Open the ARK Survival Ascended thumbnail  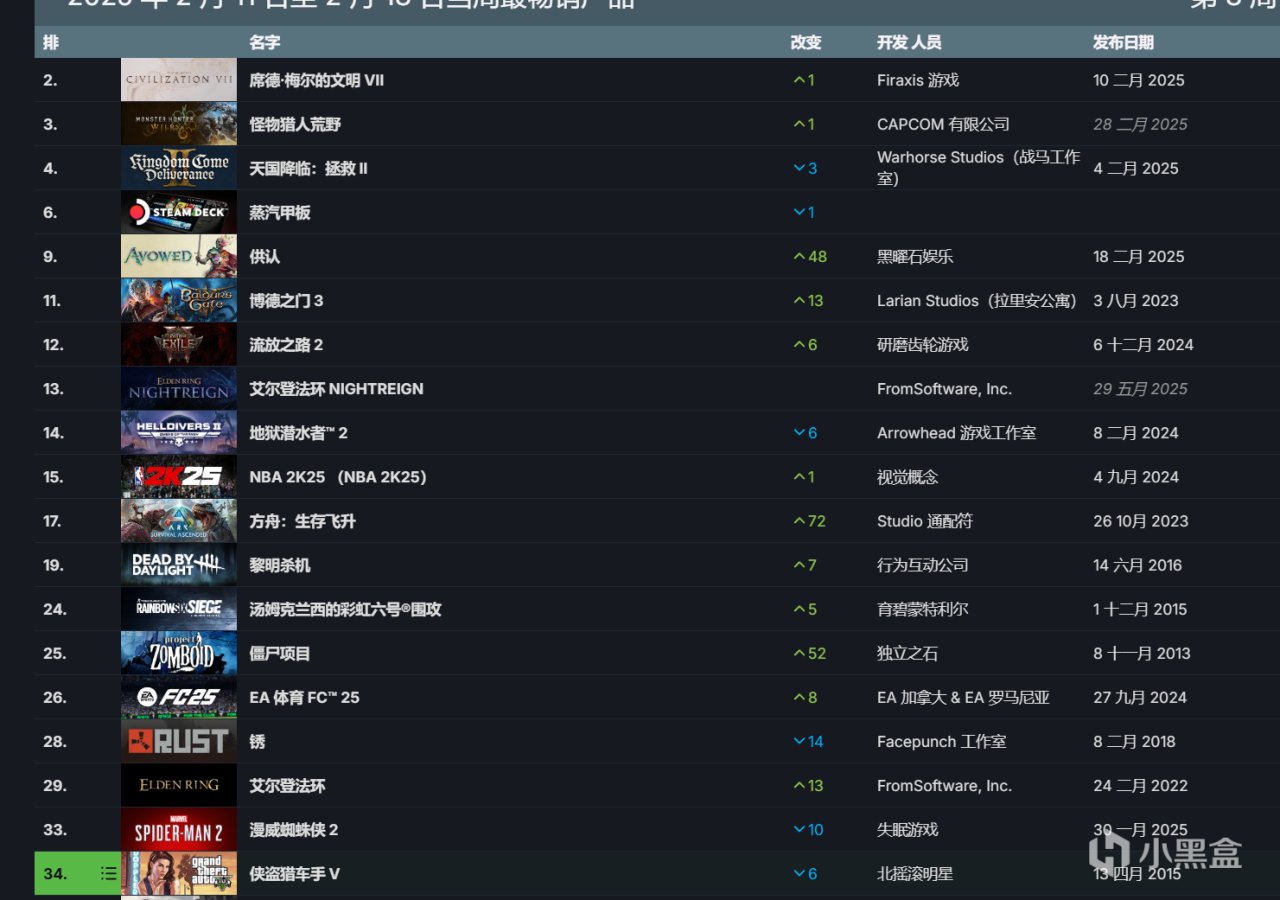tap(179, 520)
